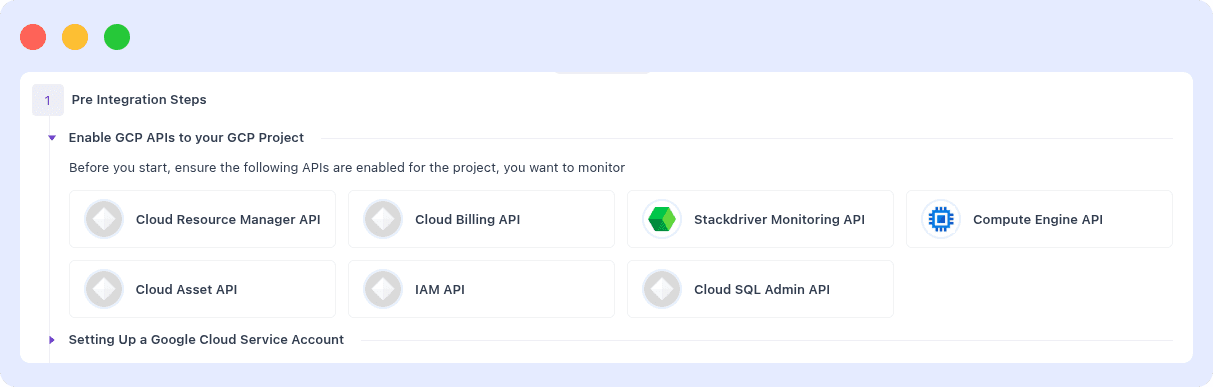The image size is (1213, 387).
Task: Click the step 1 number badge
Action: coord(48,100)
